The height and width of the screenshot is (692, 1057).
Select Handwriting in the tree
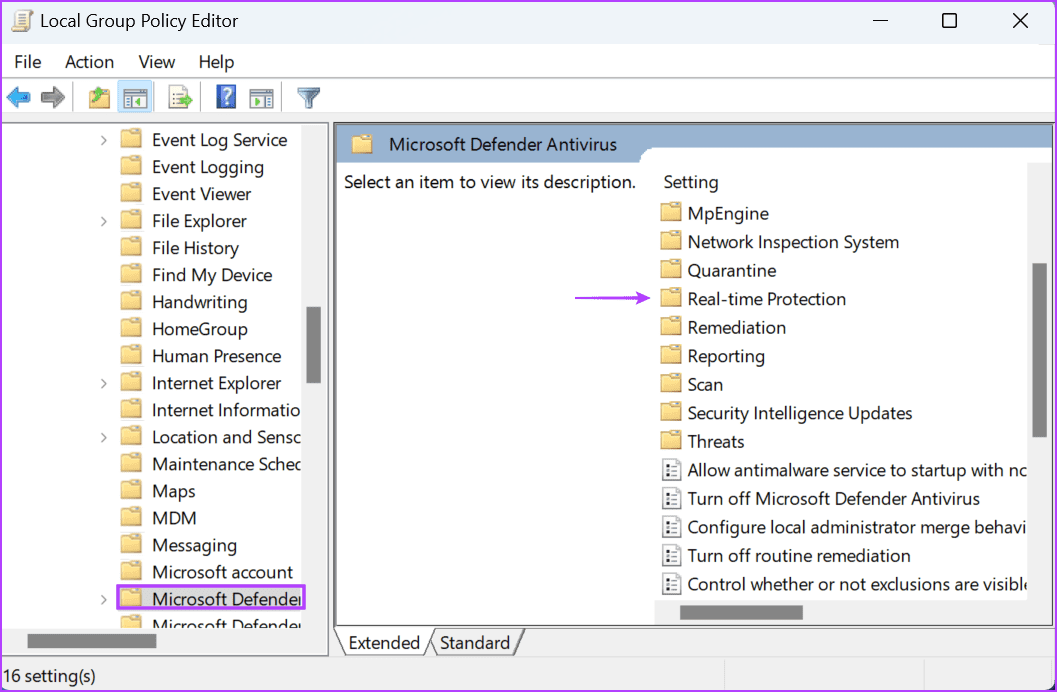coord(200,302)
